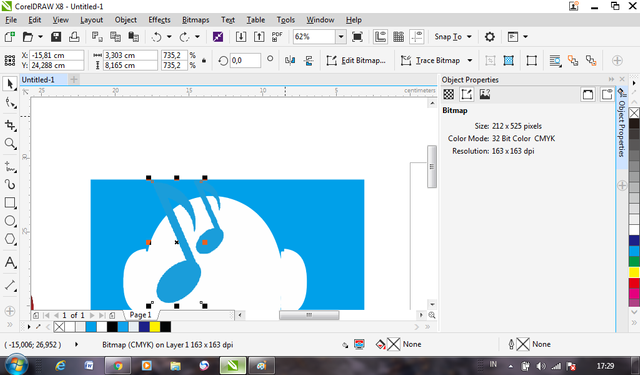The image size is (640, 375).
Task: Select the Ellipse tool
Action: click(x=10, y=221)
